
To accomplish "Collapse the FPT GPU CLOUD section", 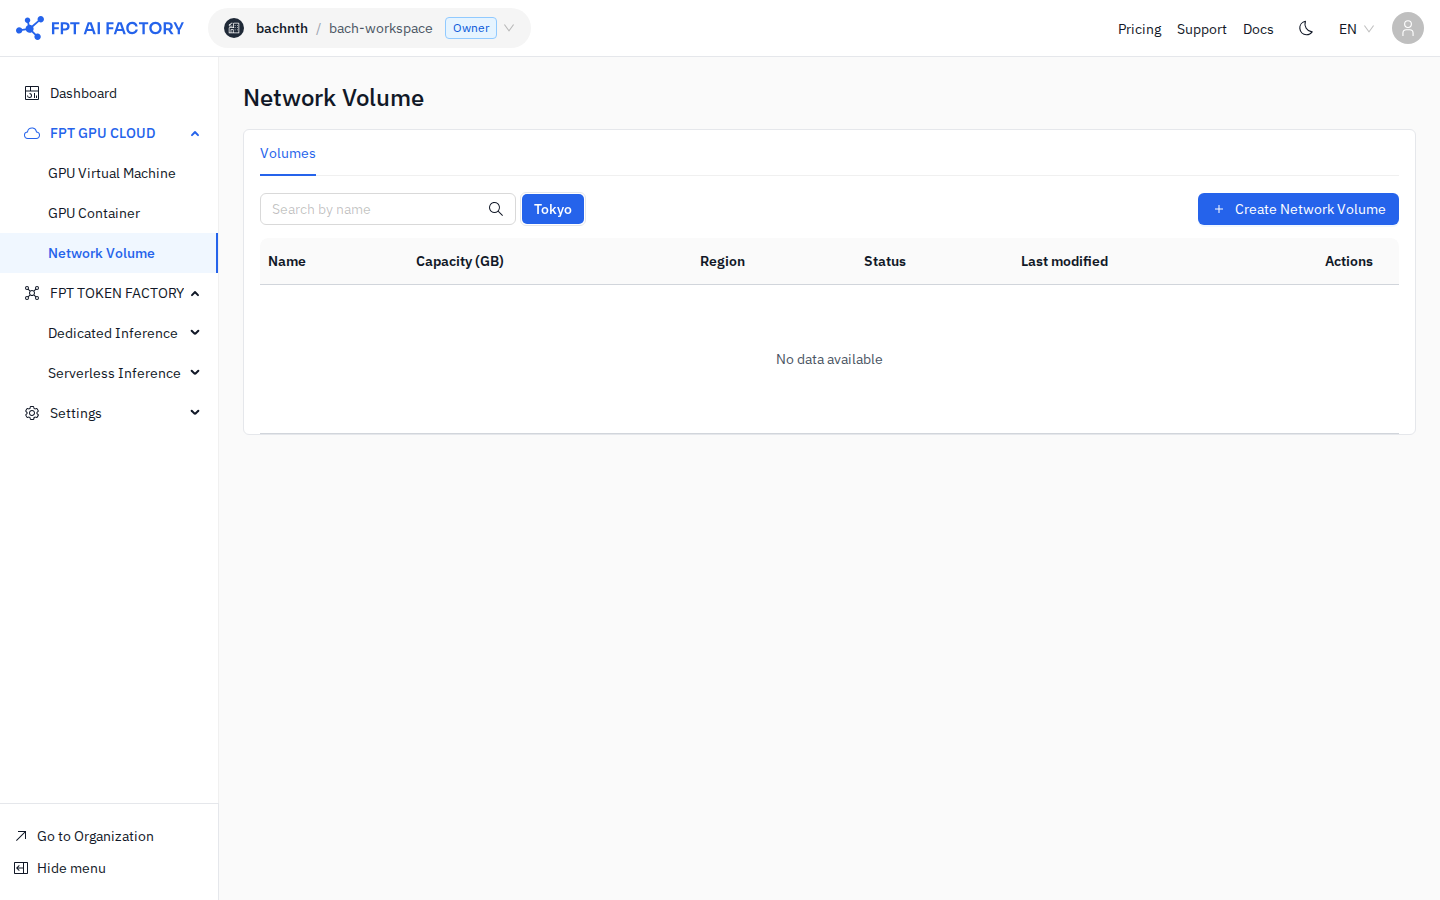I will [195, 133].
